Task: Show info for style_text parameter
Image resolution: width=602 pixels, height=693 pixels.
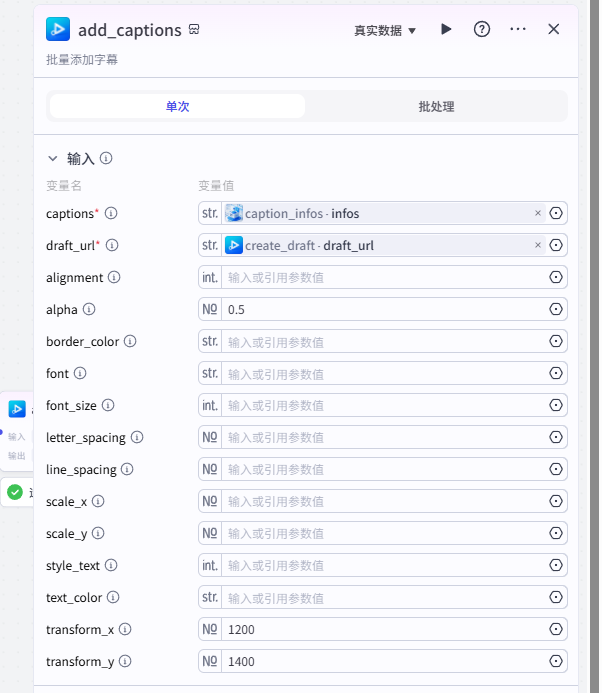Action: point(111,565)
